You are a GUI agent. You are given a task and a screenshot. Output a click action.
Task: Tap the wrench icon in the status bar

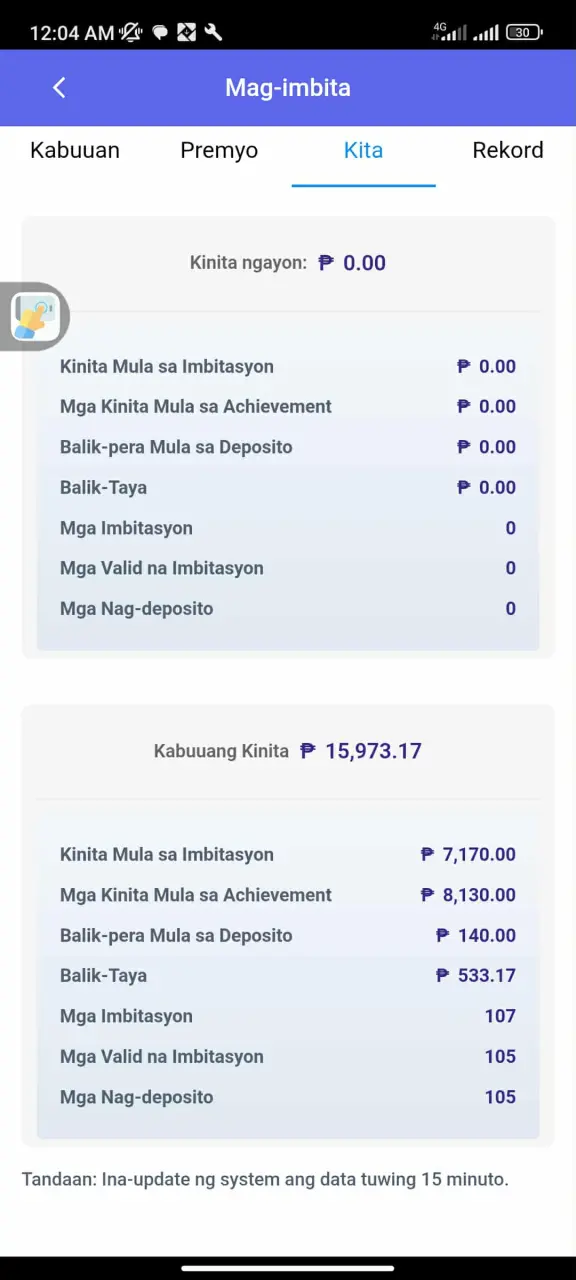[213, 32]
